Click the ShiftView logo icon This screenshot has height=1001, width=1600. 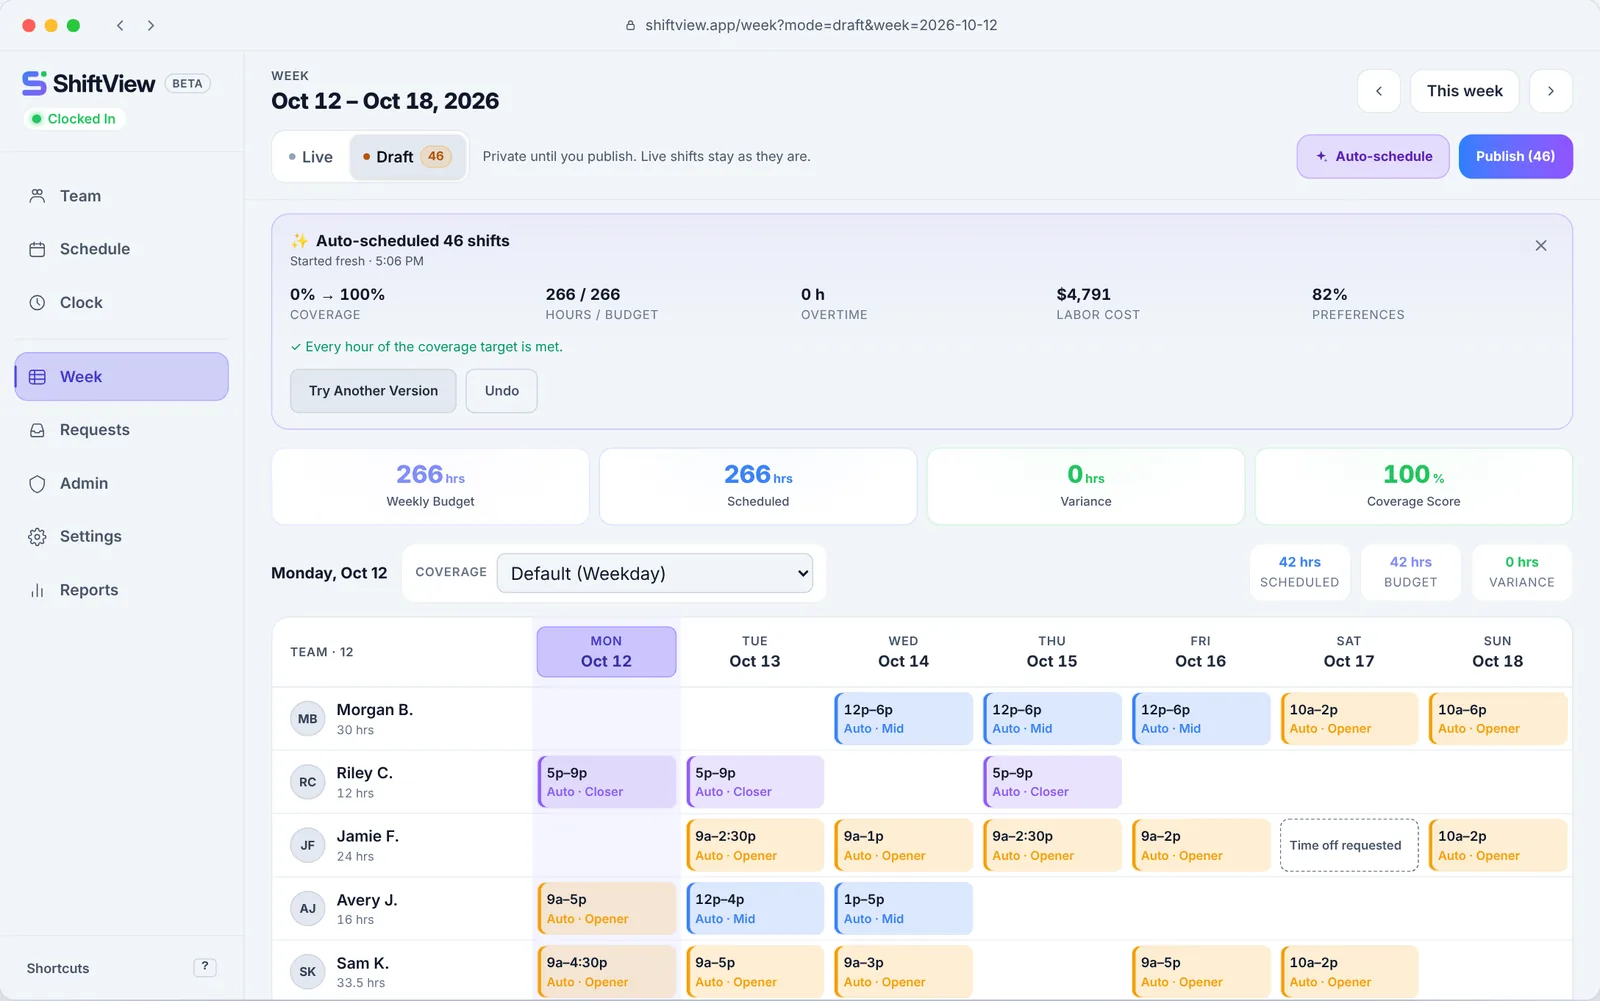coord(34,83)
